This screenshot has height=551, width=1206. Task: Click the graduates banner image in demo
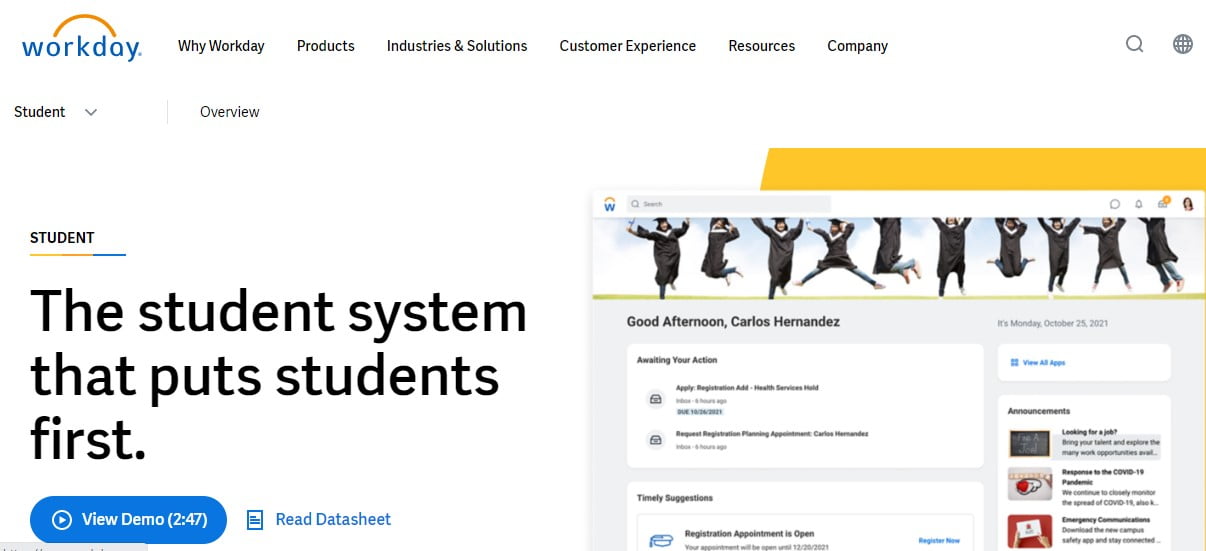[x=899, y=256]
